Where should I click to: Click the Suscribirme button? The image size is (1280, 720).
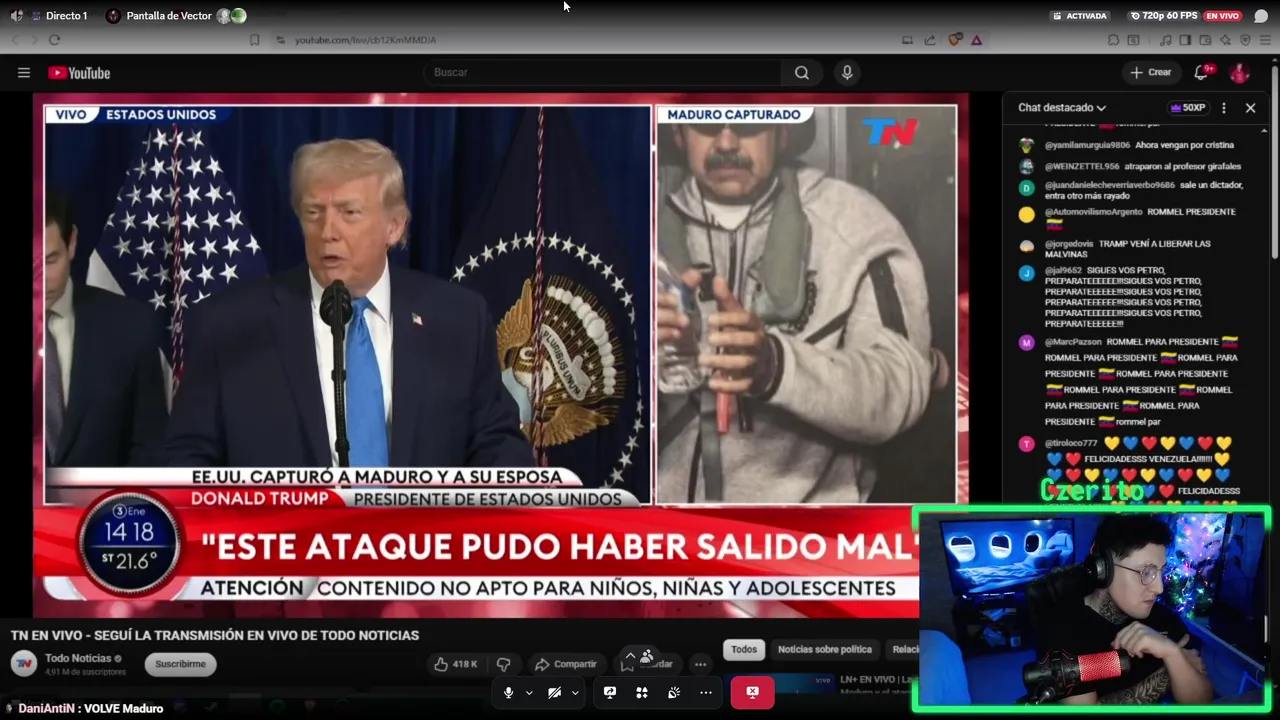coord(181,664)
